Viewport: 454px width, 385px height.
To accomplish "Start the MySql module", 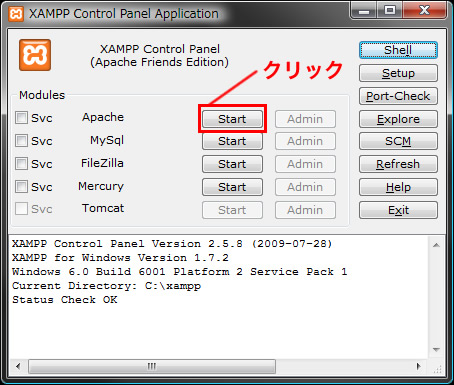I will coord(232,141).
